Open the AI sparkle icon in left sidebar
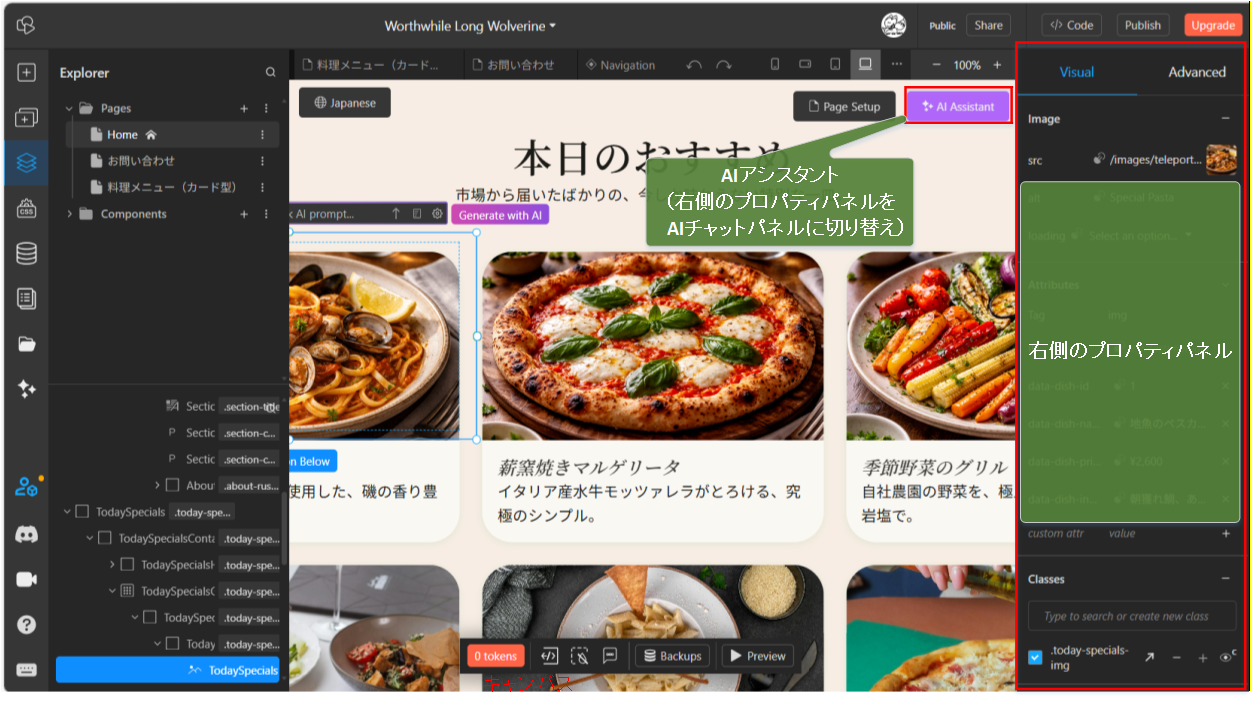This screenshot has width=1253, height=704. [27, 389]
